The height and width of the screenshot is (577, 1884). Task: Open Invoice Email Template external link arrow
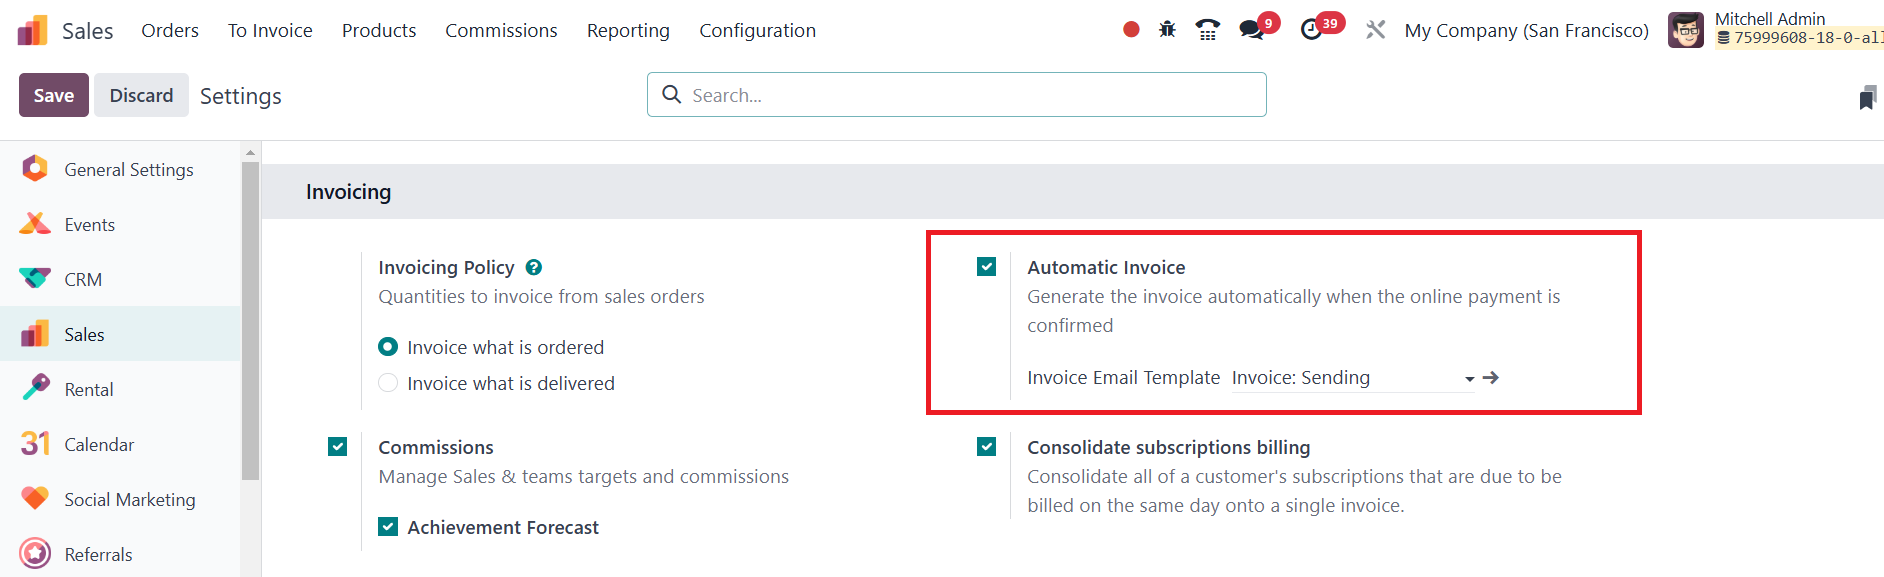coord(1491,378)
